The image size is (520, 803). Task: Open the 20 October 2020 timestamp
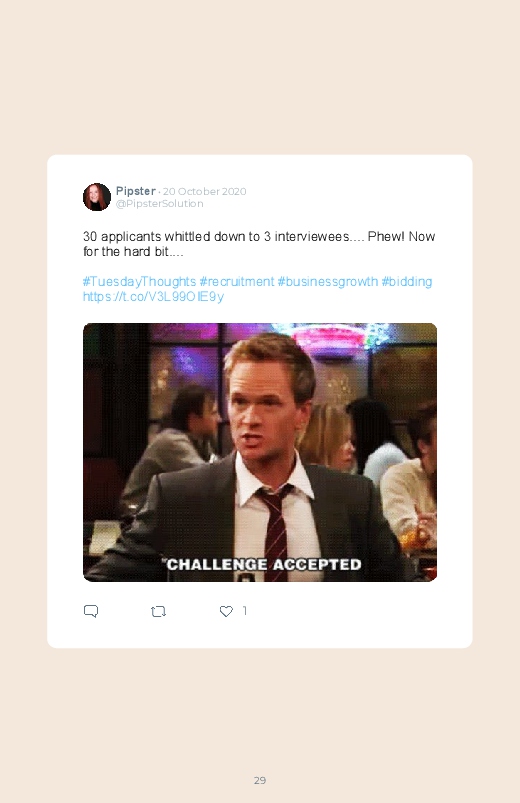204,192
